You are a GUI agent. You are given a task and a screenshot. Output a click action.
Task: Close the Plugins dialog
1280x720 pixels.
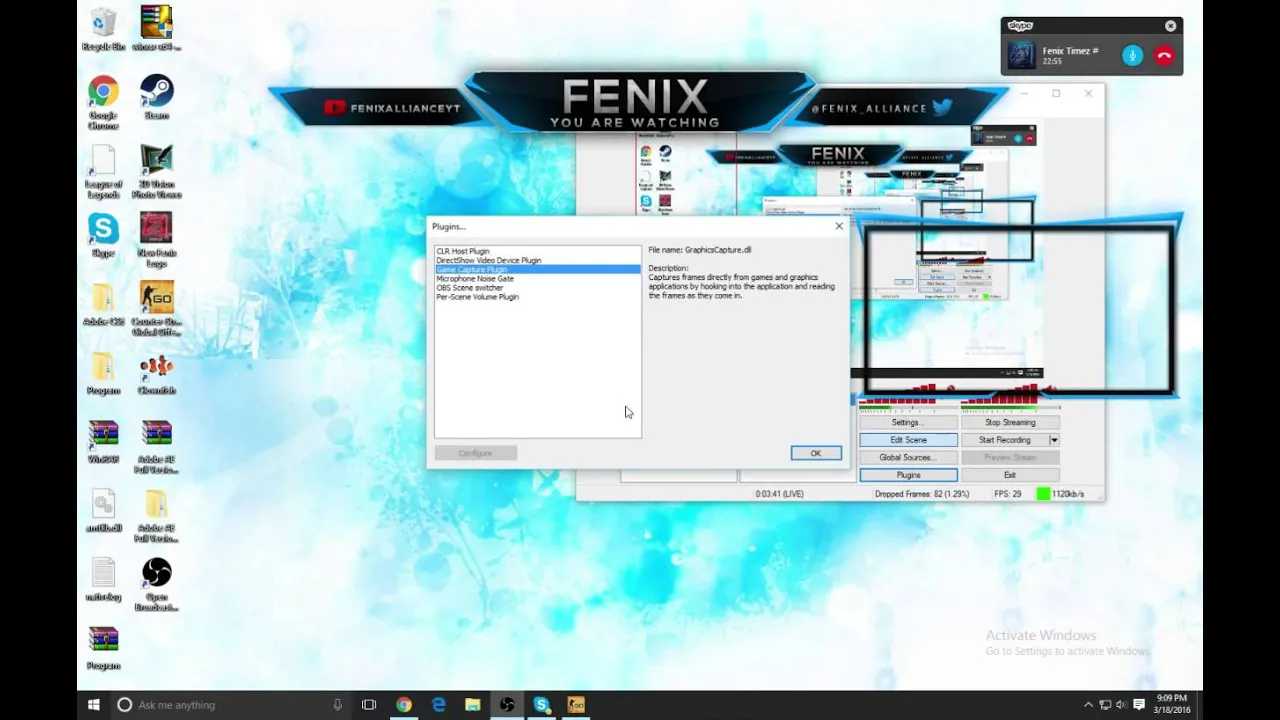pyautogui.click(x=839, y=226)
